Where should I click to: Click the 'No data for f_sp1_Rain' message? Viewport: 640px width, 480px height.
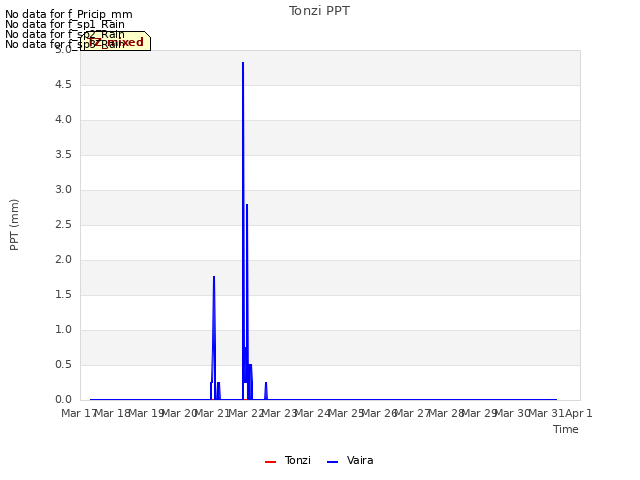coord(65,24)
